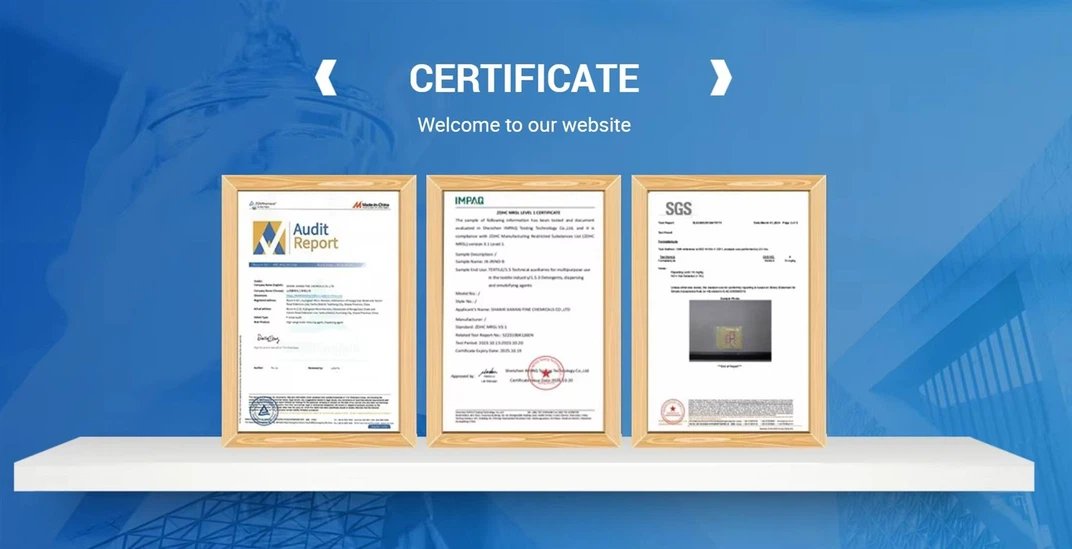Click the CERTIFICATE heading

click(524, 78)
